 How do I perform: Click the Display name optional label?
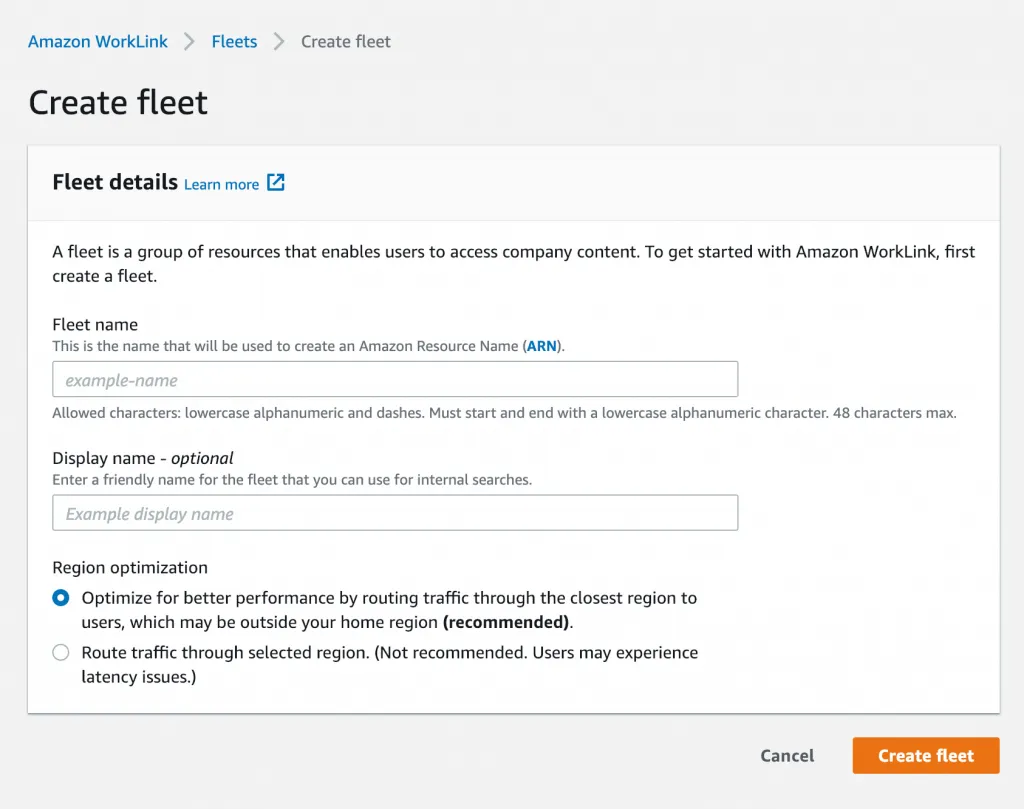pyautogui.click(x=143, y=458)
